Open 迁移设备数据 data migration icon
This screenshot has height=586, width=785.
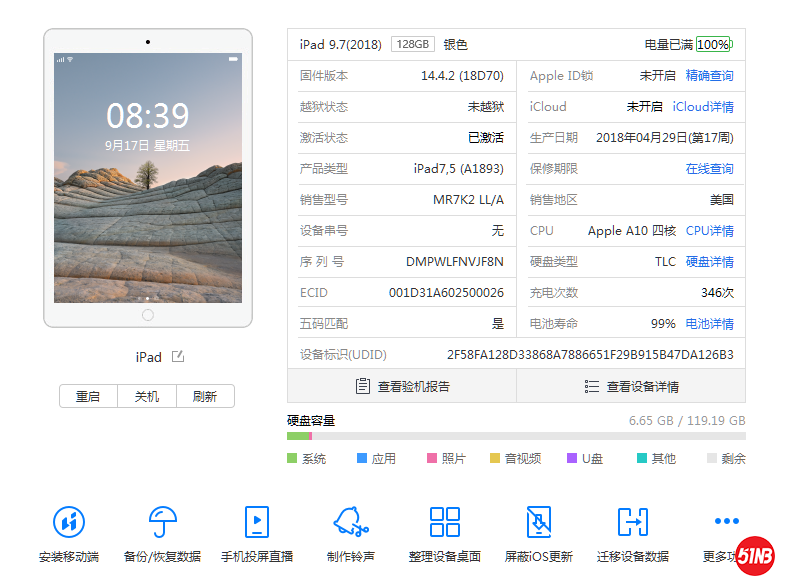point(633,522)
